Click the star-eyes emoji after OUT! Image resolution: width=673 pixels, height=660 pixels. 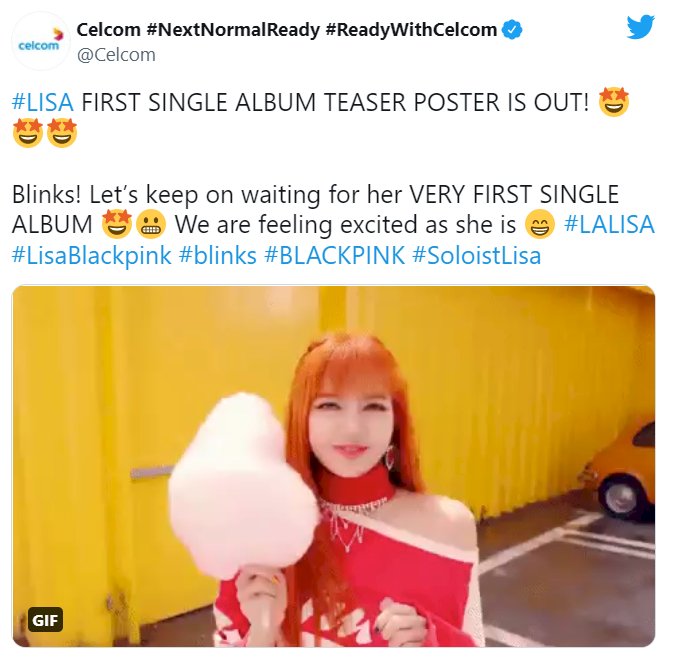[613, 102]
